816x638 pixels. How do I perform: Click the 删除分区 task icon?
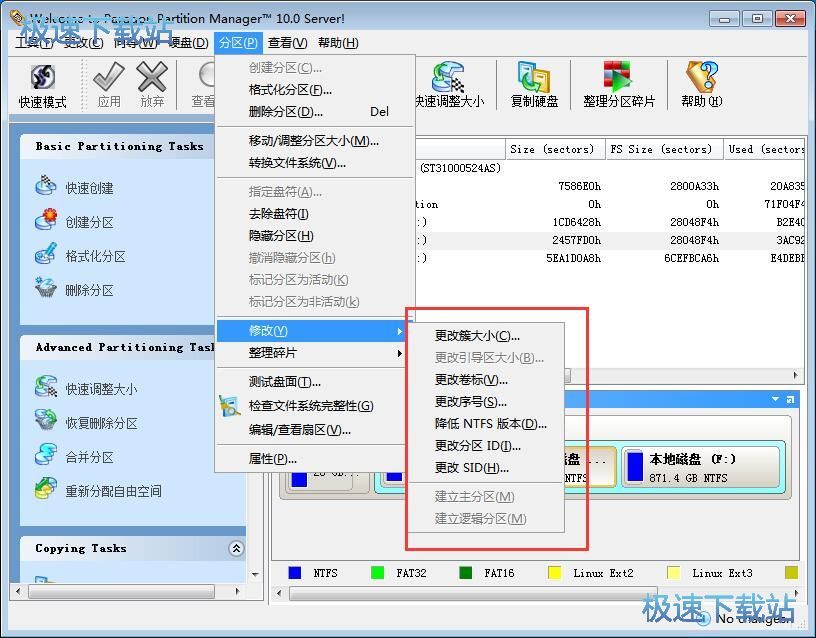click(x=46, y=288)
